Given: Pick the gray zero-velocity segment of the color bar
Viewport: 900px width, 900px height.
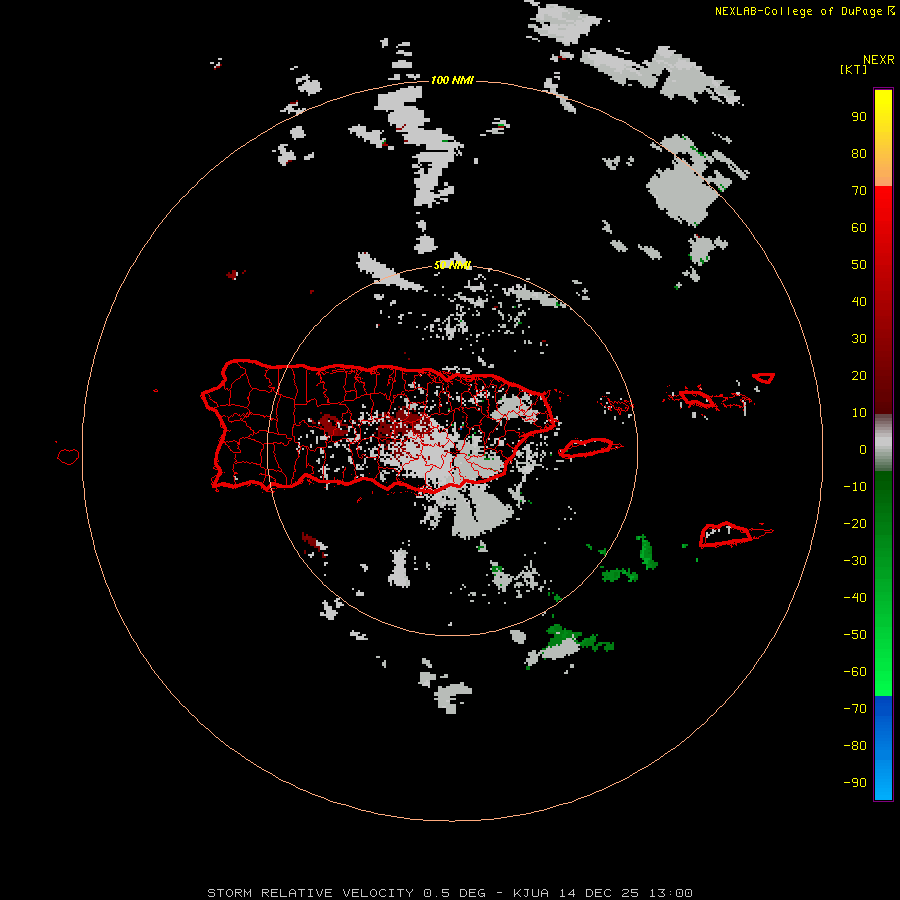Looking at the screenshot, I should pos(883,443).
